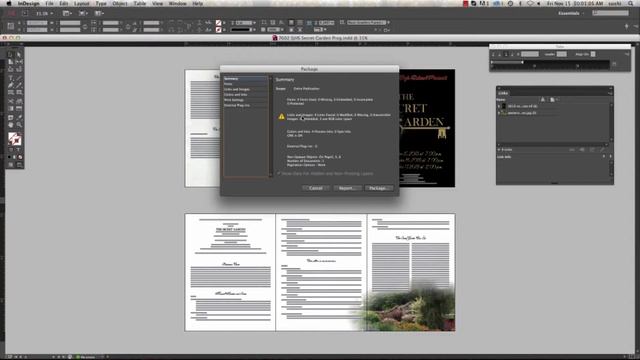
Task: Open the Tabs panel flyout menu
Action: click(x=627, y=54)
